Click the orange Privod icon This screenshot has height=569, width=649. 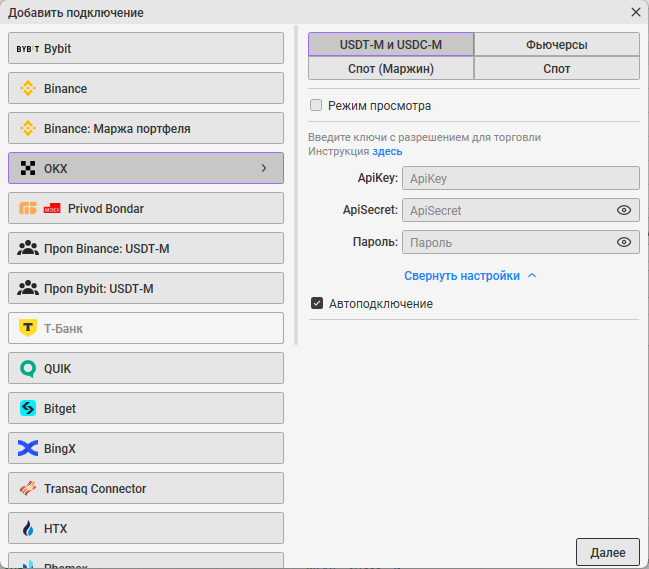(x=28, y=209)
